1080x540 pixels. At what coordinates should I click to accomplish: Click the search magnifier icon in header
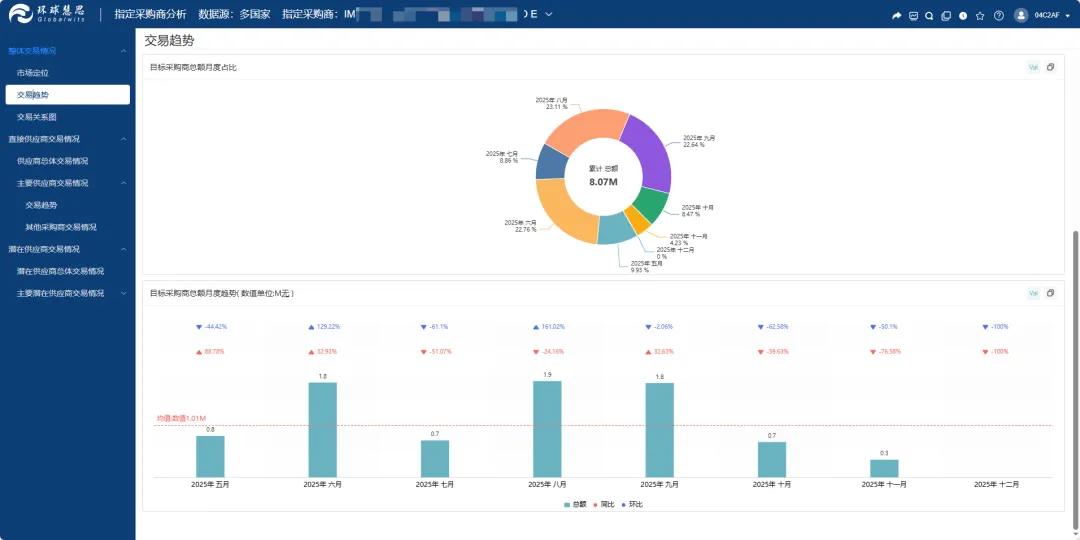tap(929, 16)
